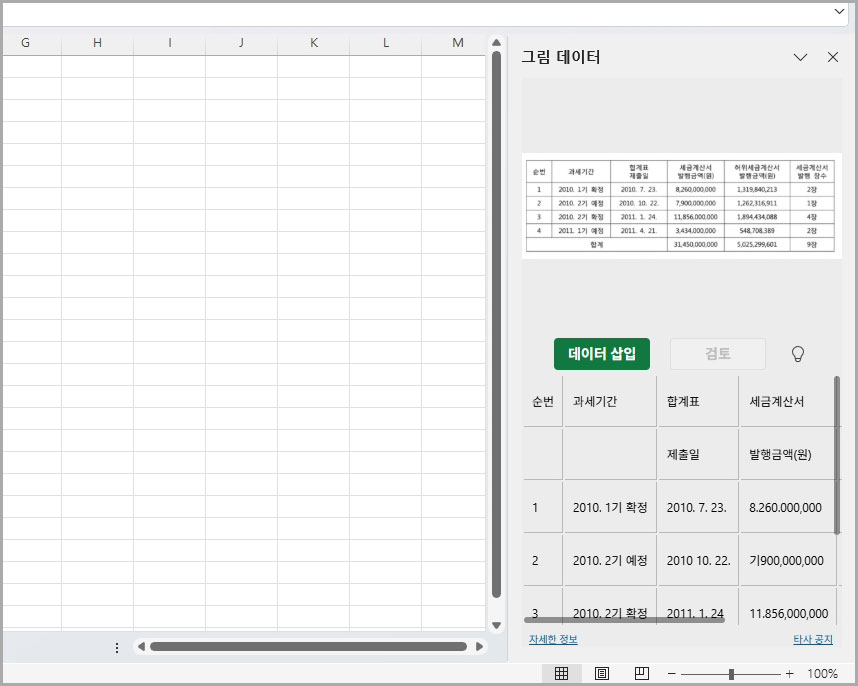
Task: Switch to Page Layout view icon
Action: (601, 673)
